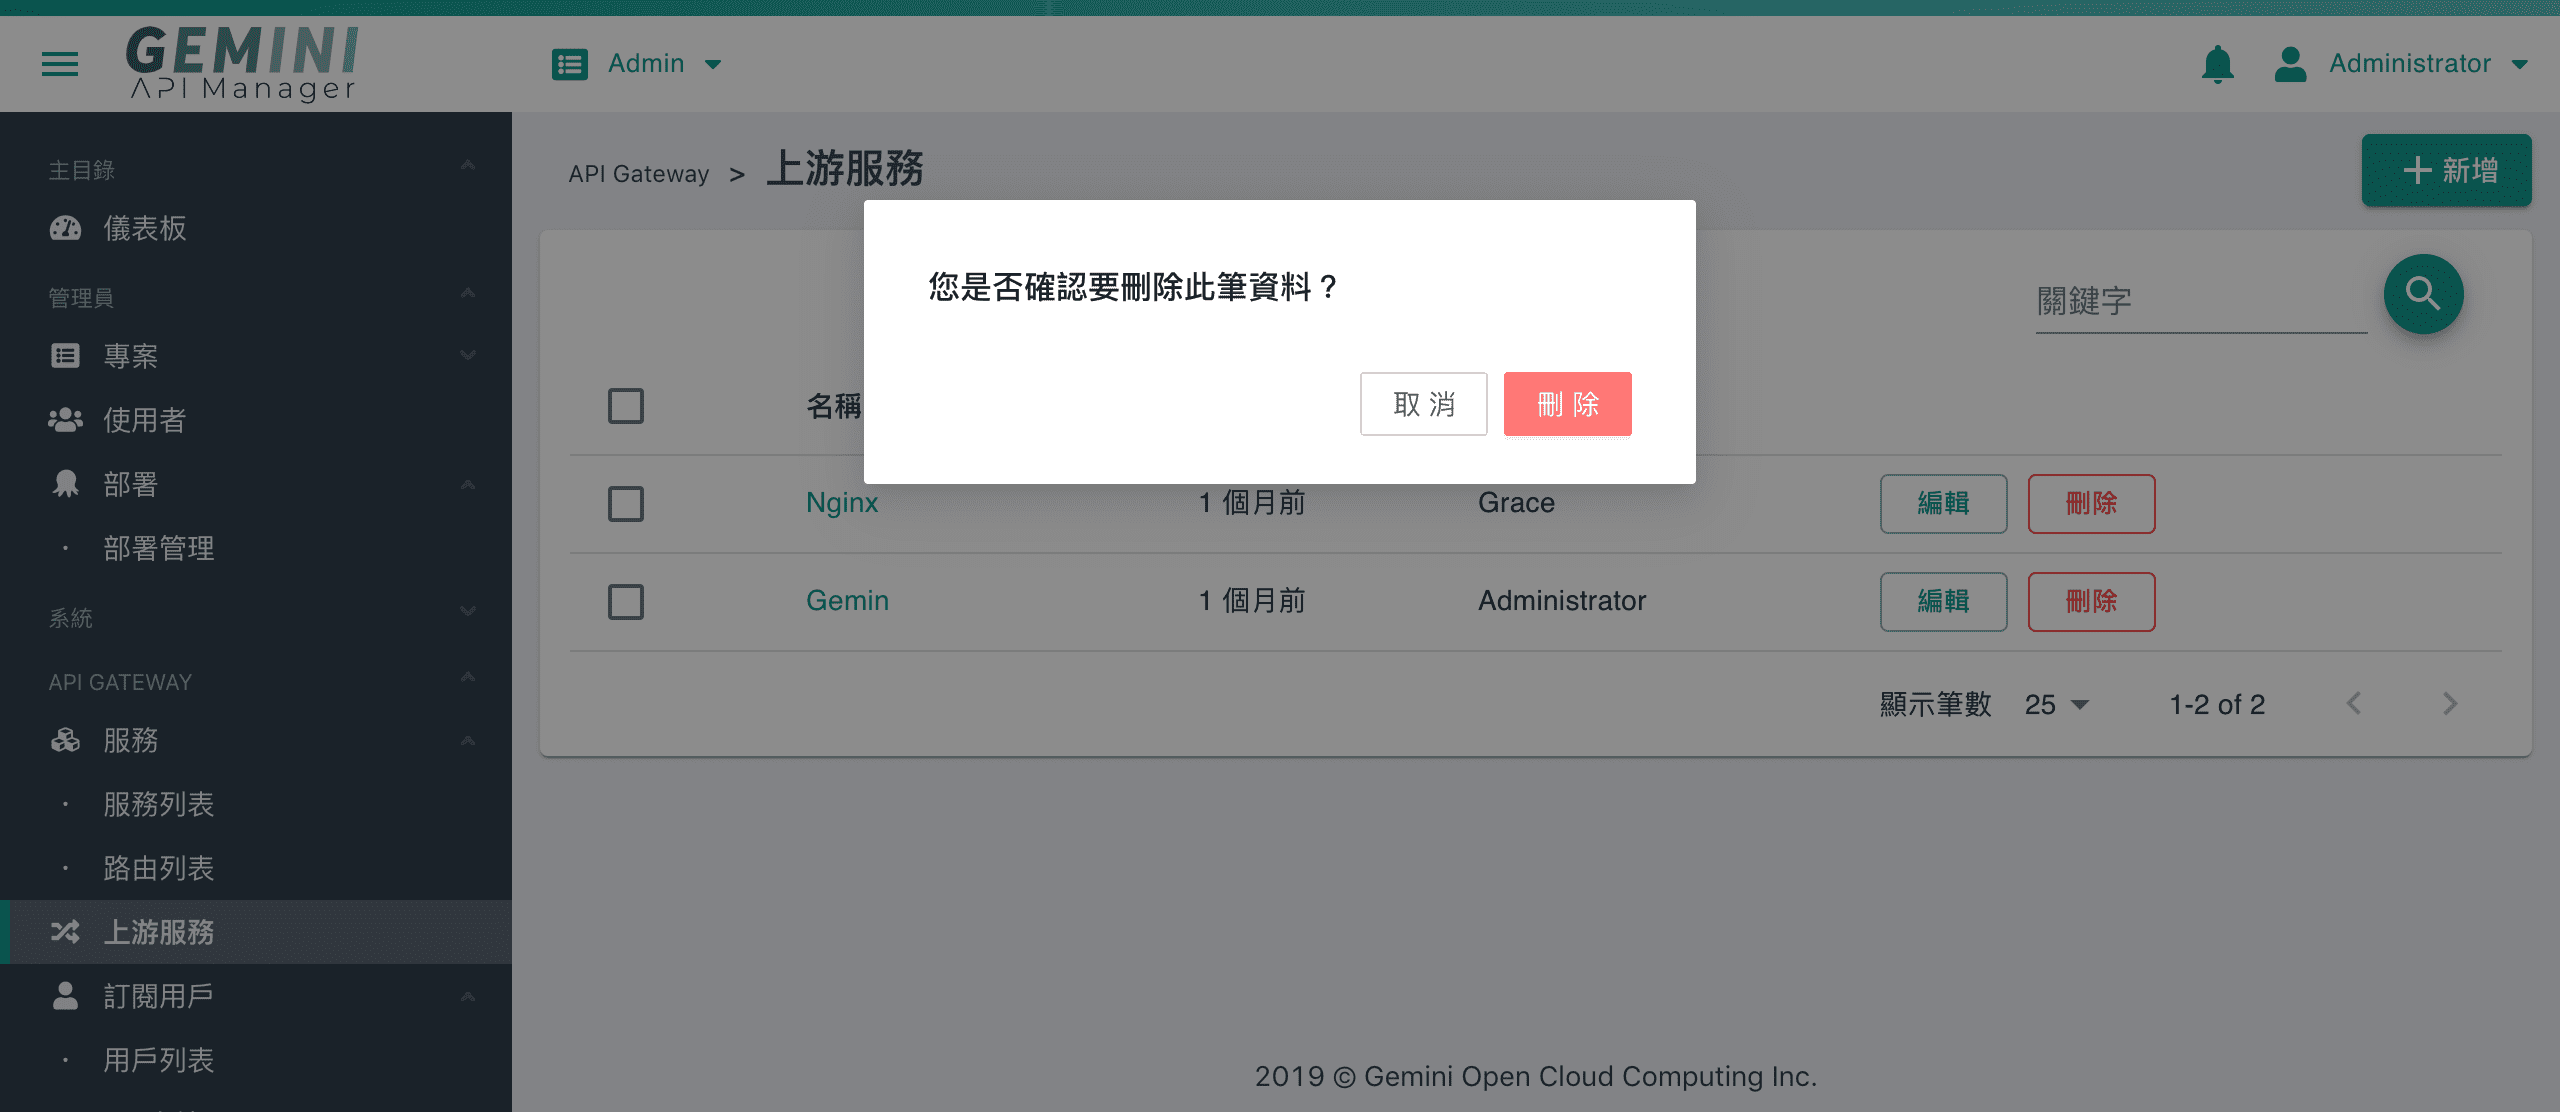Click the 專案 list icon in sidebar
Image resolution: width=2560 pixels, height=1112 pixels.
65,356
